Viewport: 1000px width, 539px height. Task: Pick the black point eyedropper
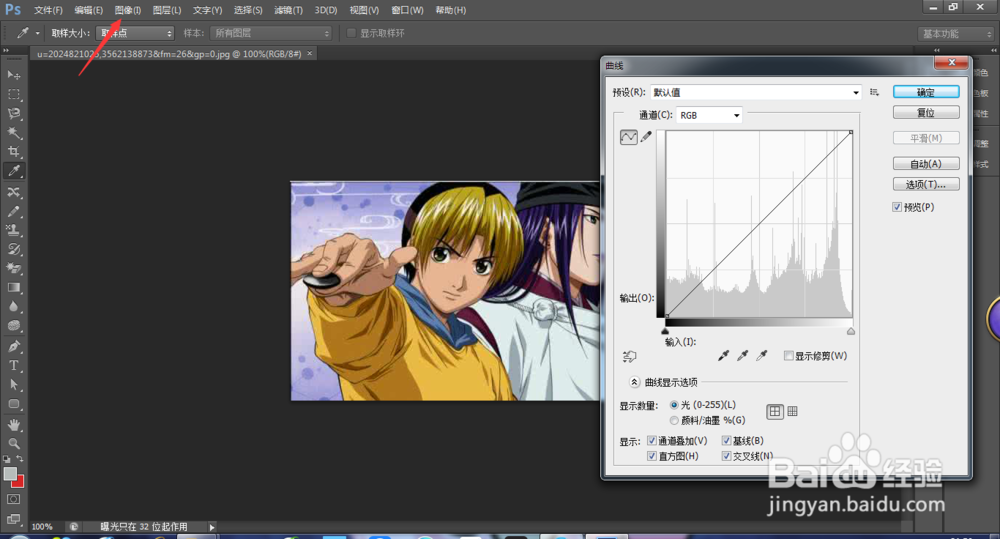(723, 356)
